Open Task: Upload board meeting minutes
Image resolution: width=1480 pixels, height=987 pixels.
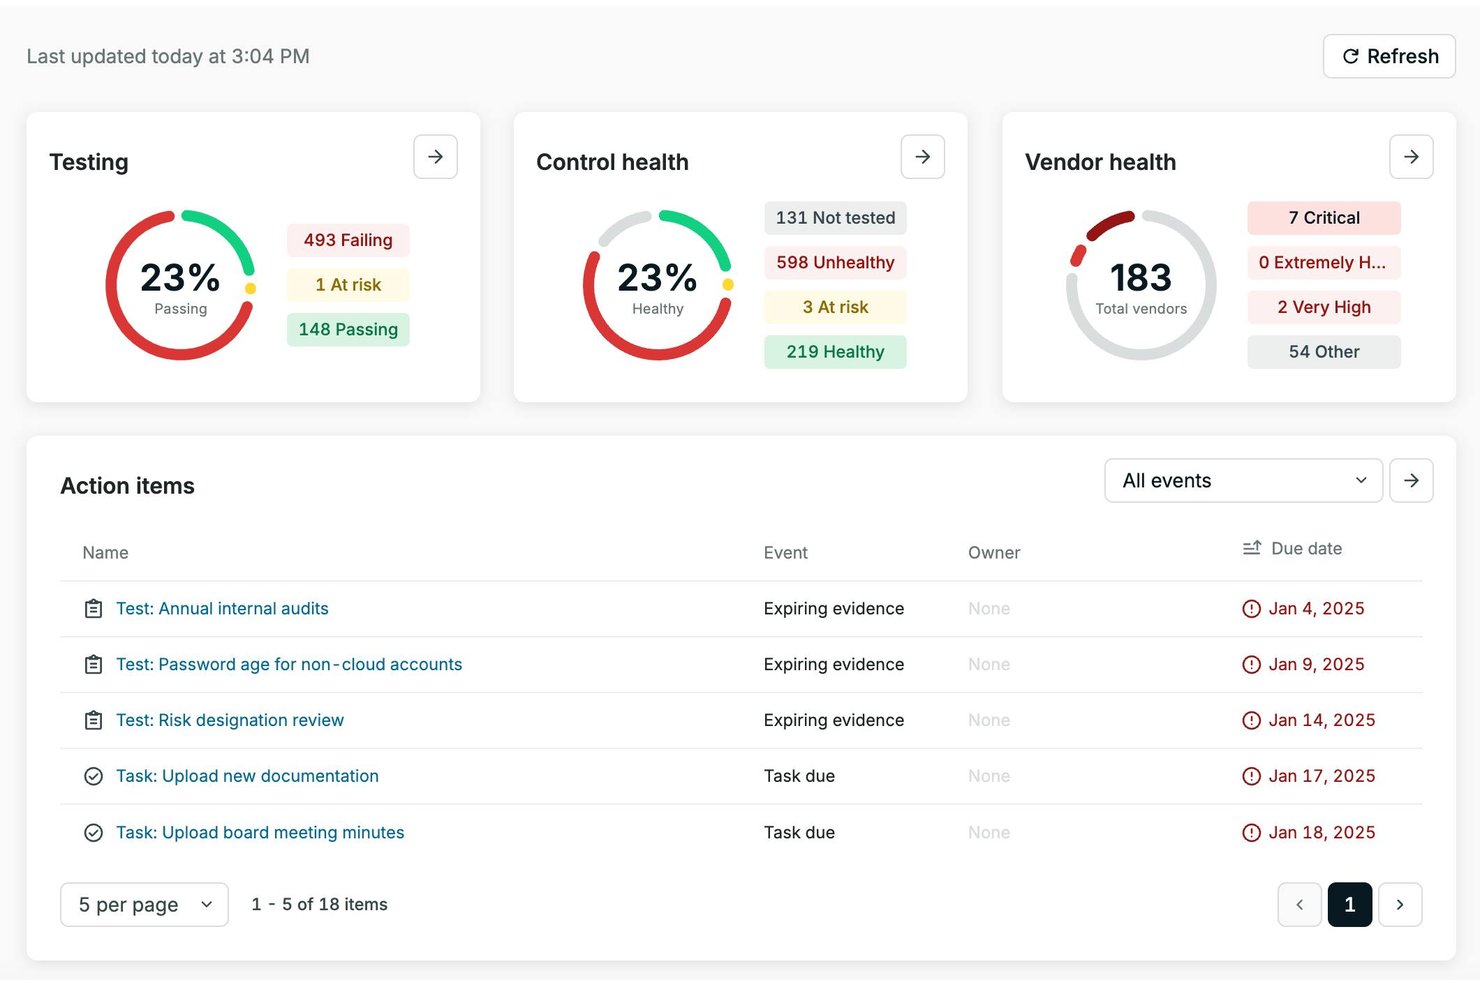coord(260,833)
